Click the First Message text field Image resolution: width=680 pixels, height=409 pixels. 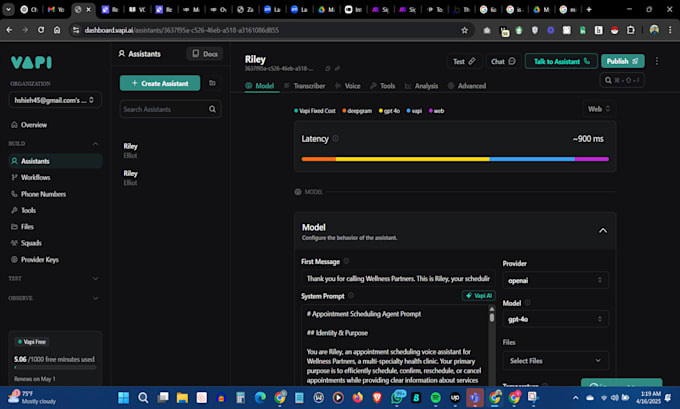(397, 279)
